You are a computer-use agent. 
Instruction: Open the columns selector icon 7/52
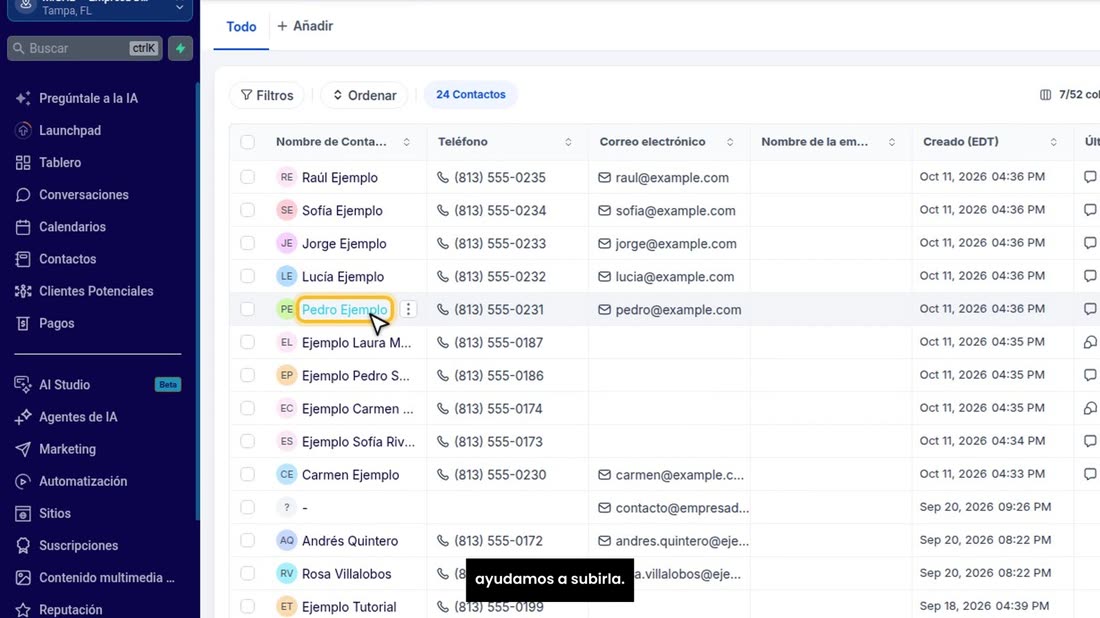point(1045,95)
